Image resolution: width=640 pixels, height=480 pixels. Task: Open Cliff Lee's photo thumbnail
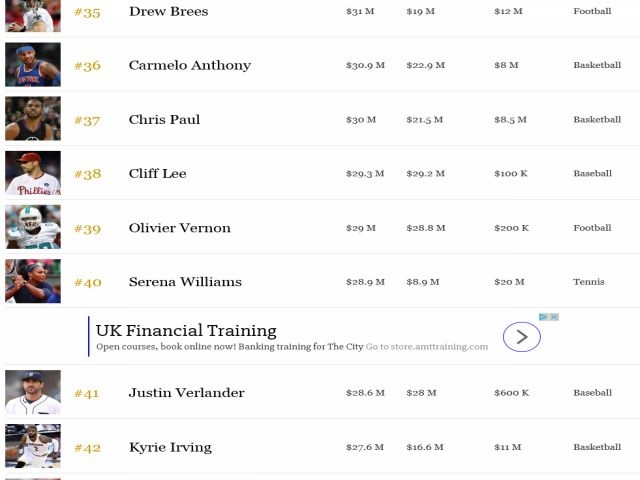tap(33, 173)
